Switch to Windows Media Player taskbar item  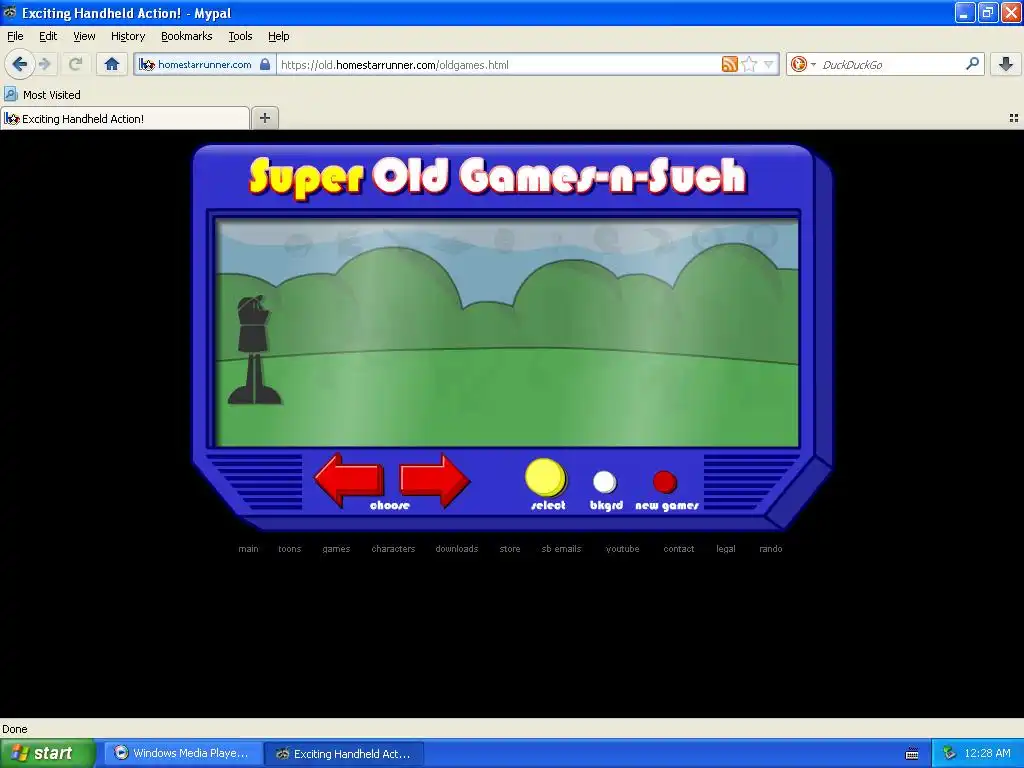[183, 753]
